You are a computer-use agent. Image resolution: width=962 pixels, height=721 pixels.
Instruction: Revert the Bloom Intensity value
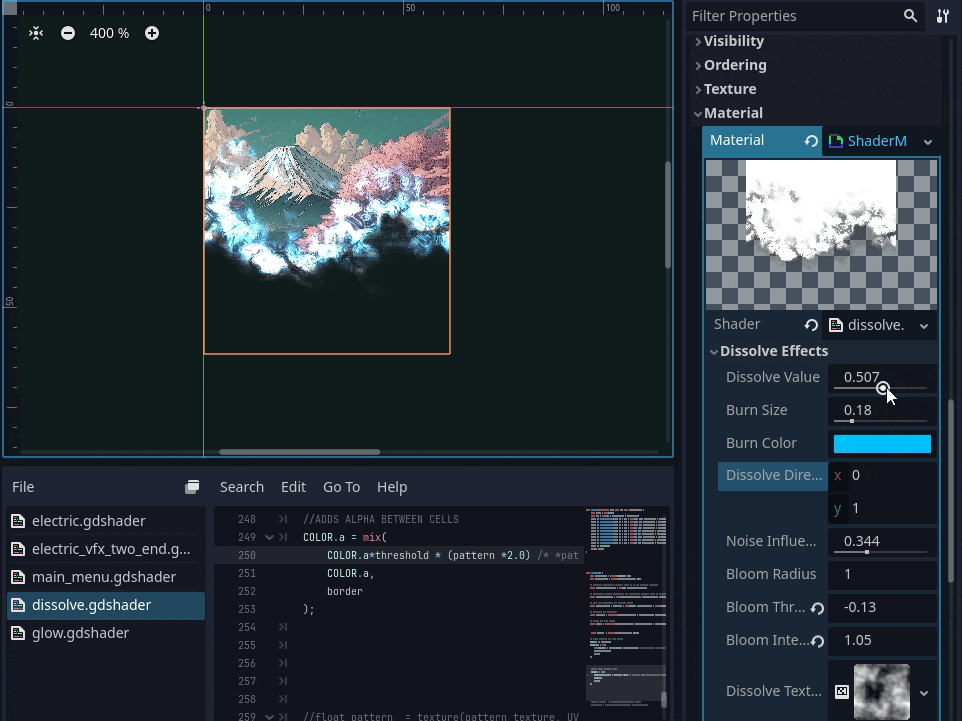click(817, 641)
